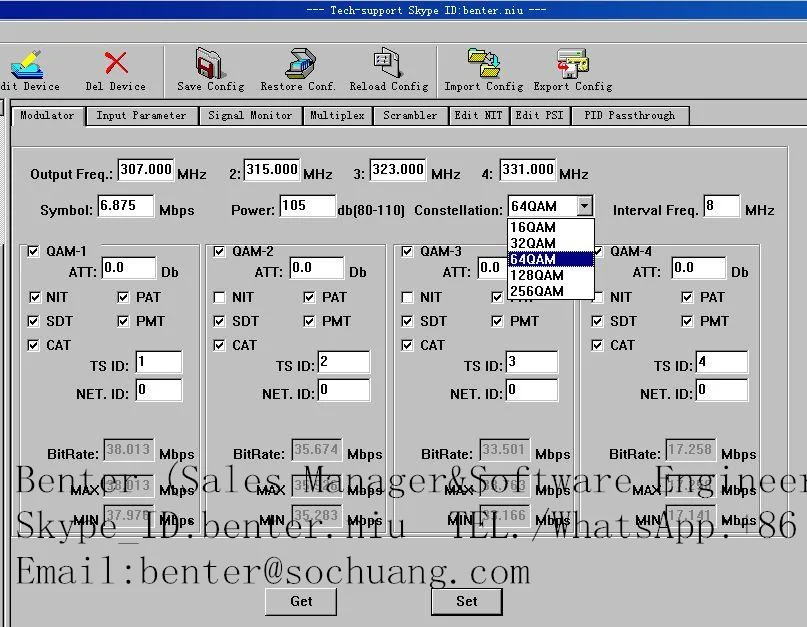Viewport: 807px width, 627px height.
Task: Toggle CAT checkbox in QAM-4 group
Action: point(597,345)
